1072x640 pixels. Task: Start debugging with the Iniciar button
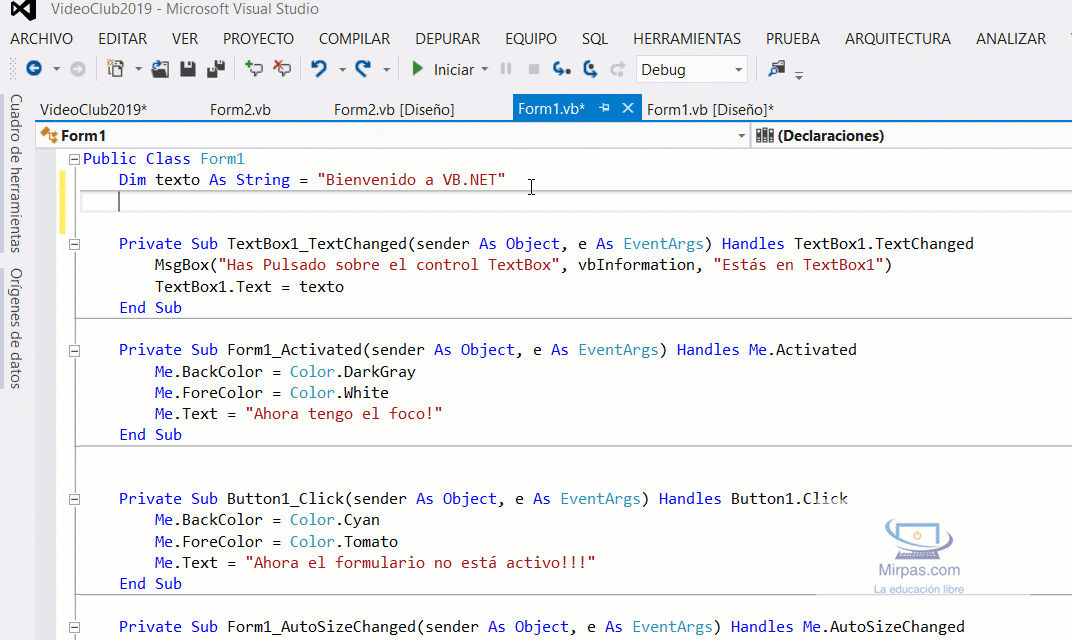[442, 69]
